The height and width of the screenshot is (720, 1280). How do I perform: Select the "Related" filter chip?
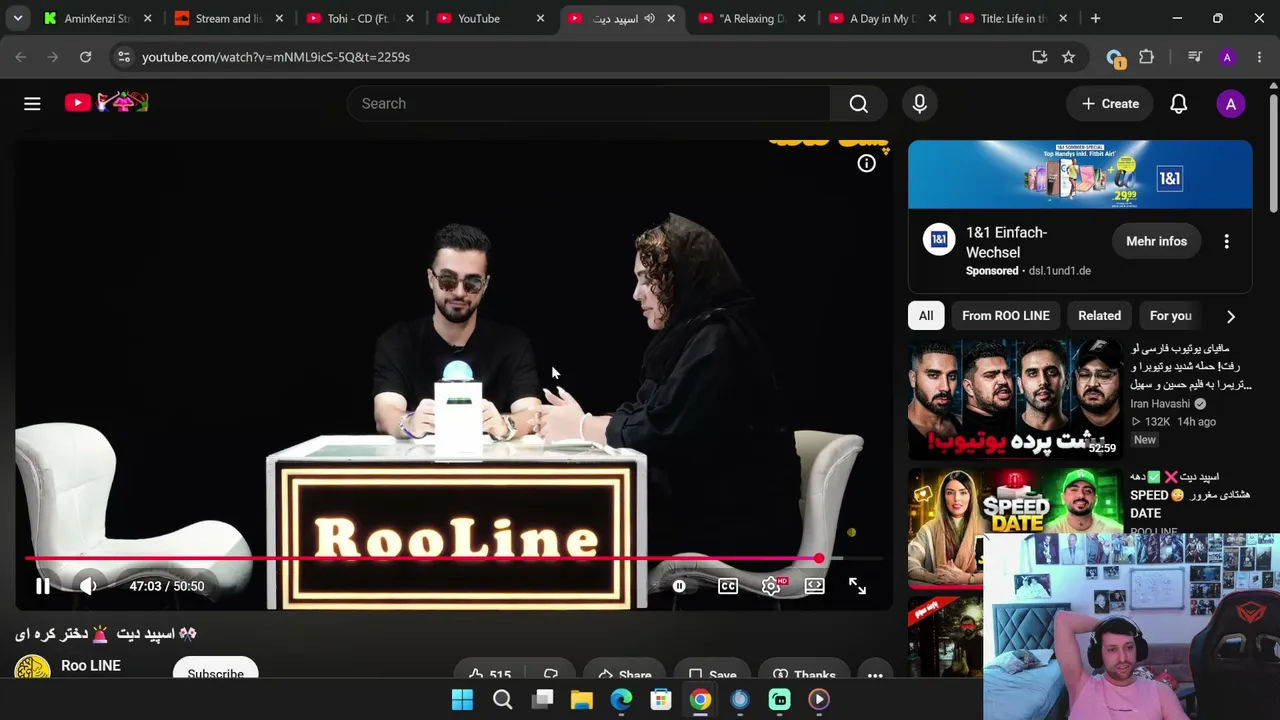tap(1099, 316)
